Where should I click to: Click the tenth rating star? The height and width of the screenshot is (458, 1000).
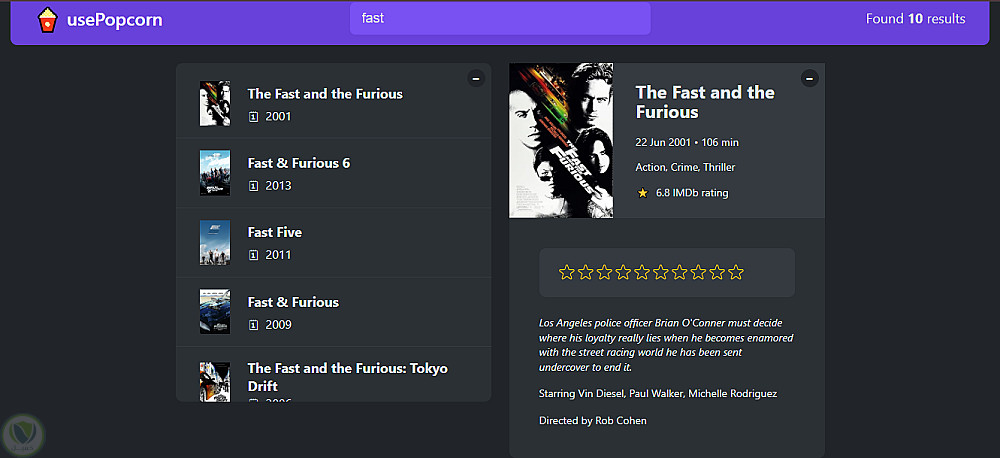[x=736, y=272]
